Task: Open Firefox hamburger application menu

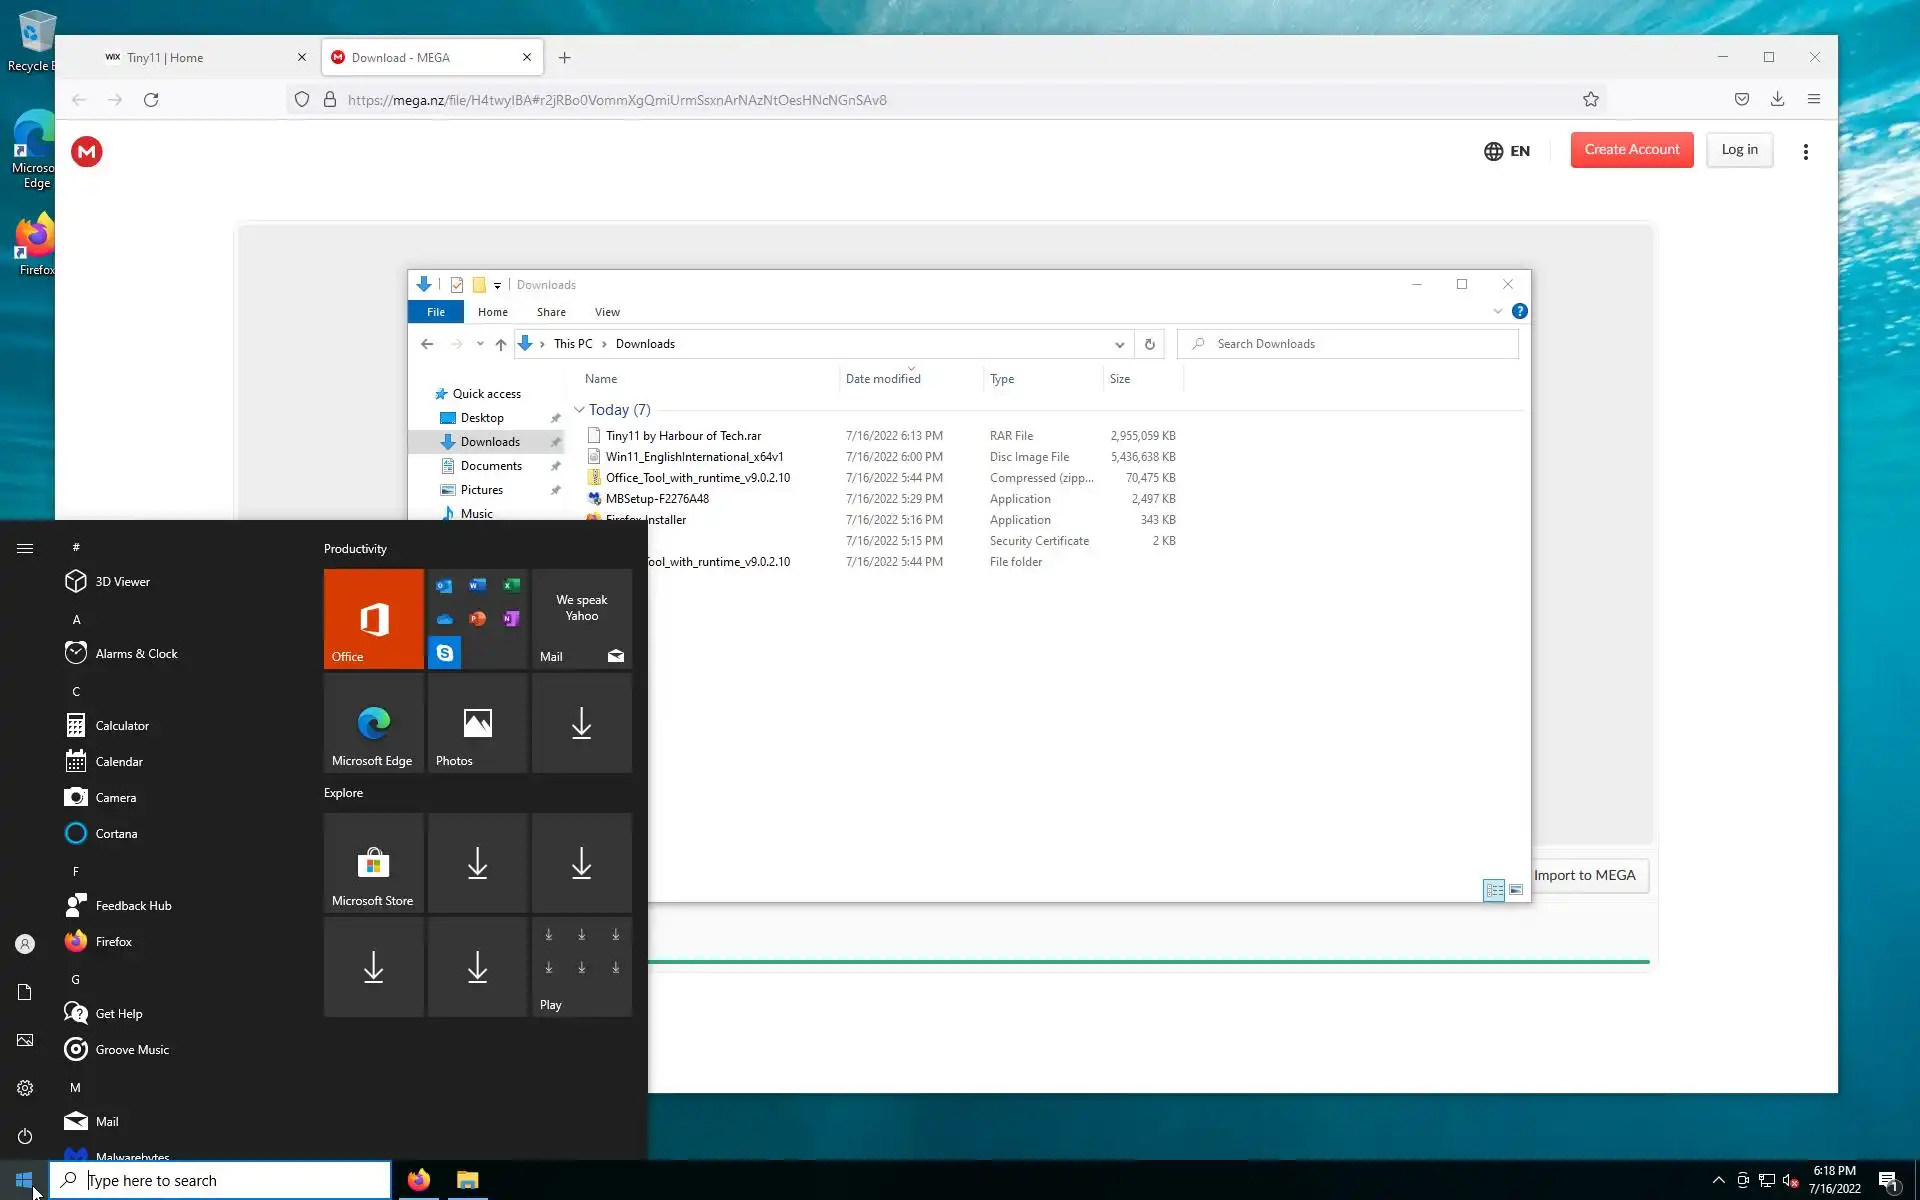Action: point(1813,99)
